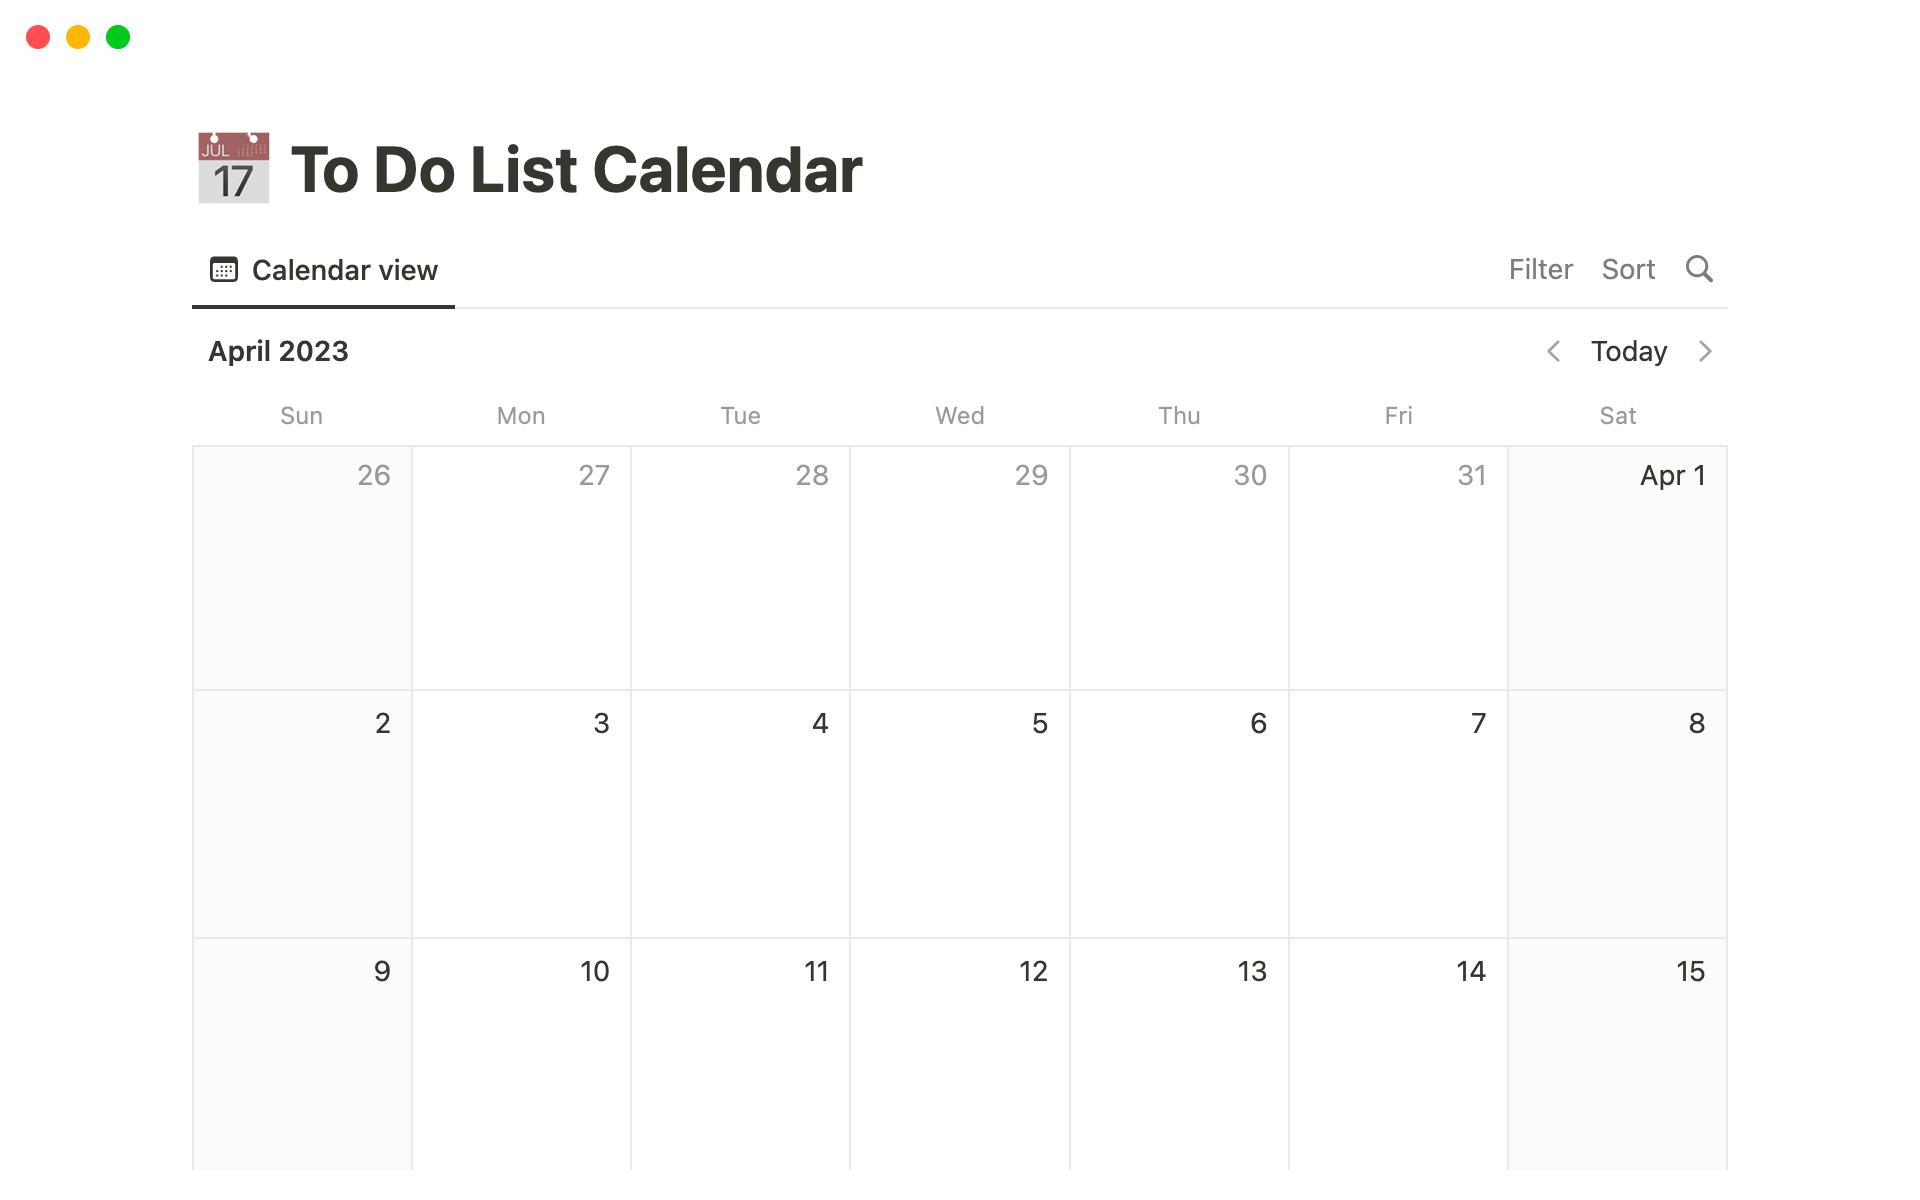Click the right arrow to go to next month

1703,351
